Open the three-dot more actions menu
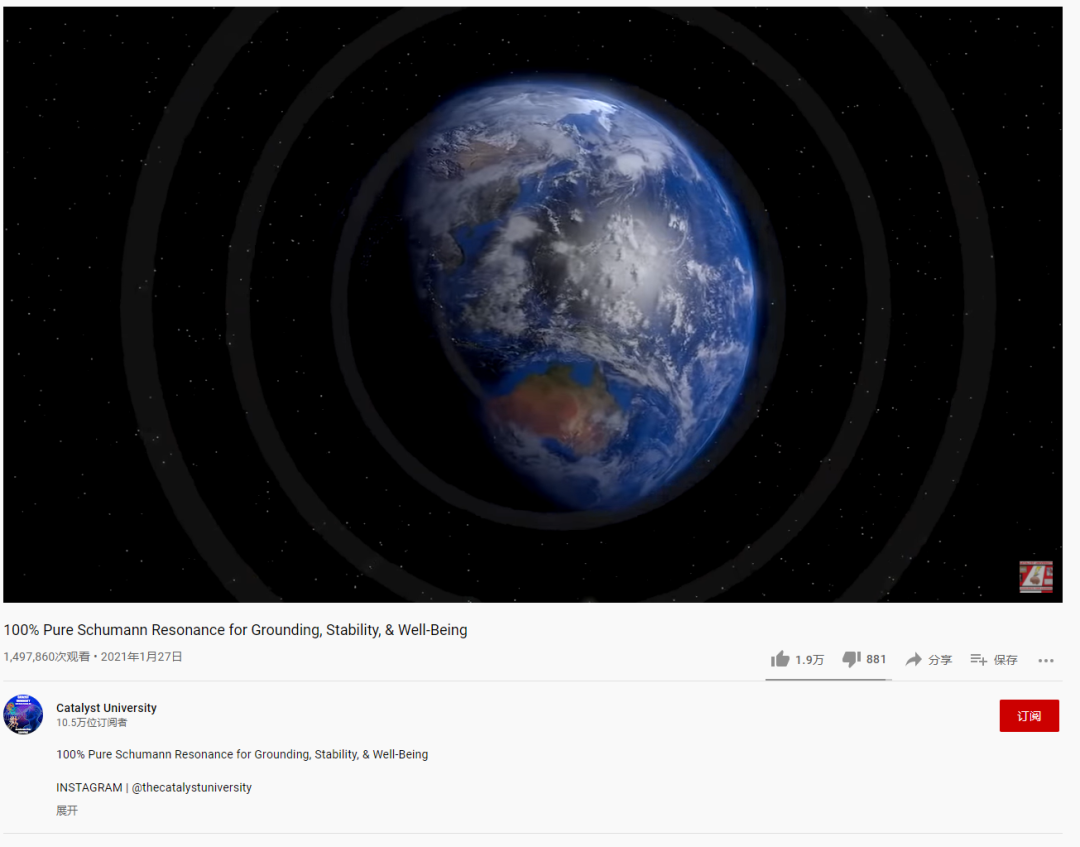This screenshot has height=847, width=1080. (x=1046, y=660)
